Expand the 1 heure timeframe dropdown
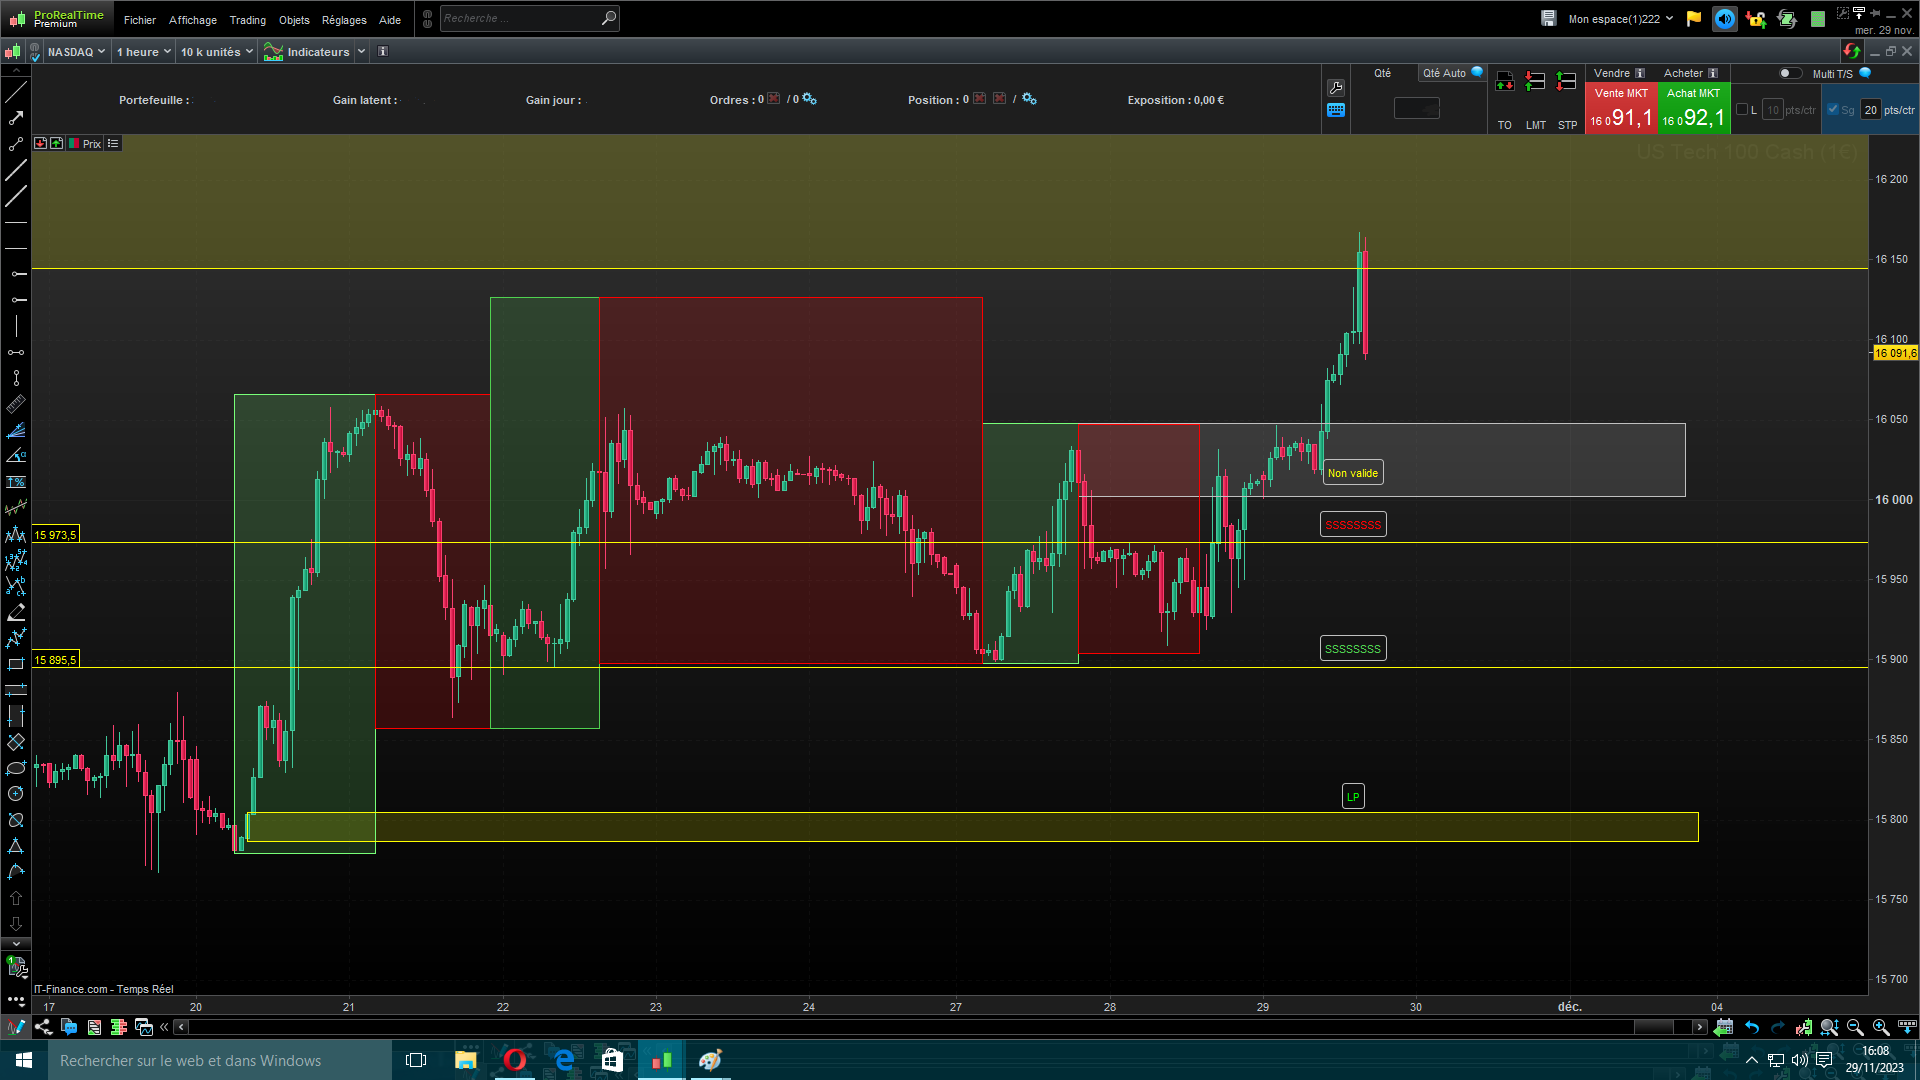The image size is (1920, 1080). [x=143, y=52]
